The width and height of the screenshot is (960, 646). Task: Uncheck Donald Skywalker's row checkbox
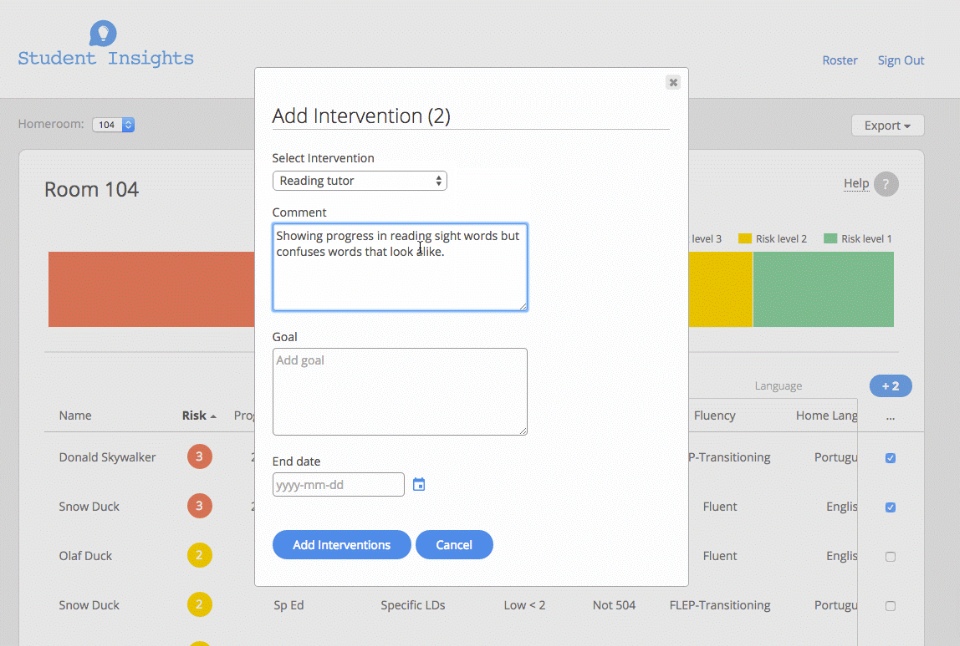tap(890, 458)
